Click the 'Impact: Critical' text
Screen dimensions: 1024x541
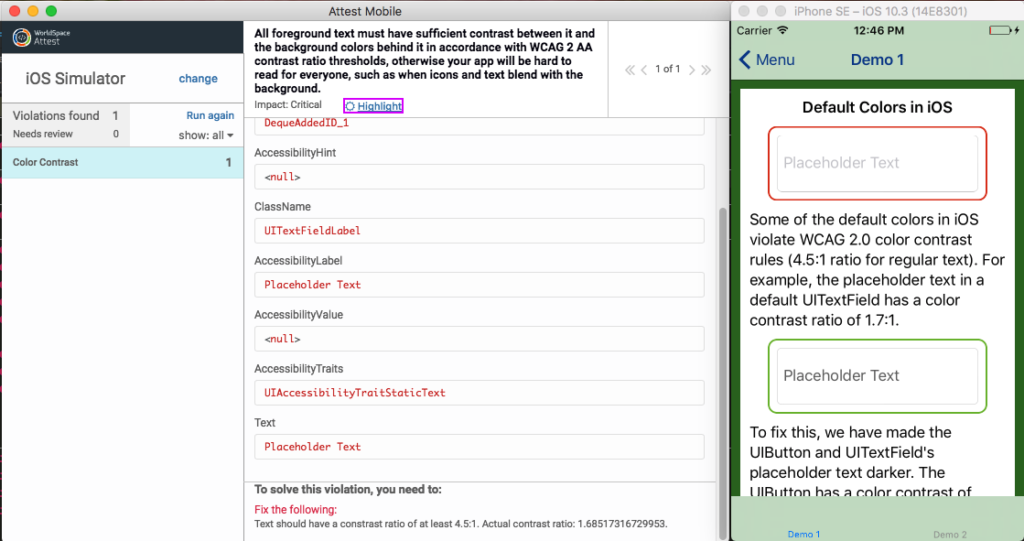[x=288, y=105]
